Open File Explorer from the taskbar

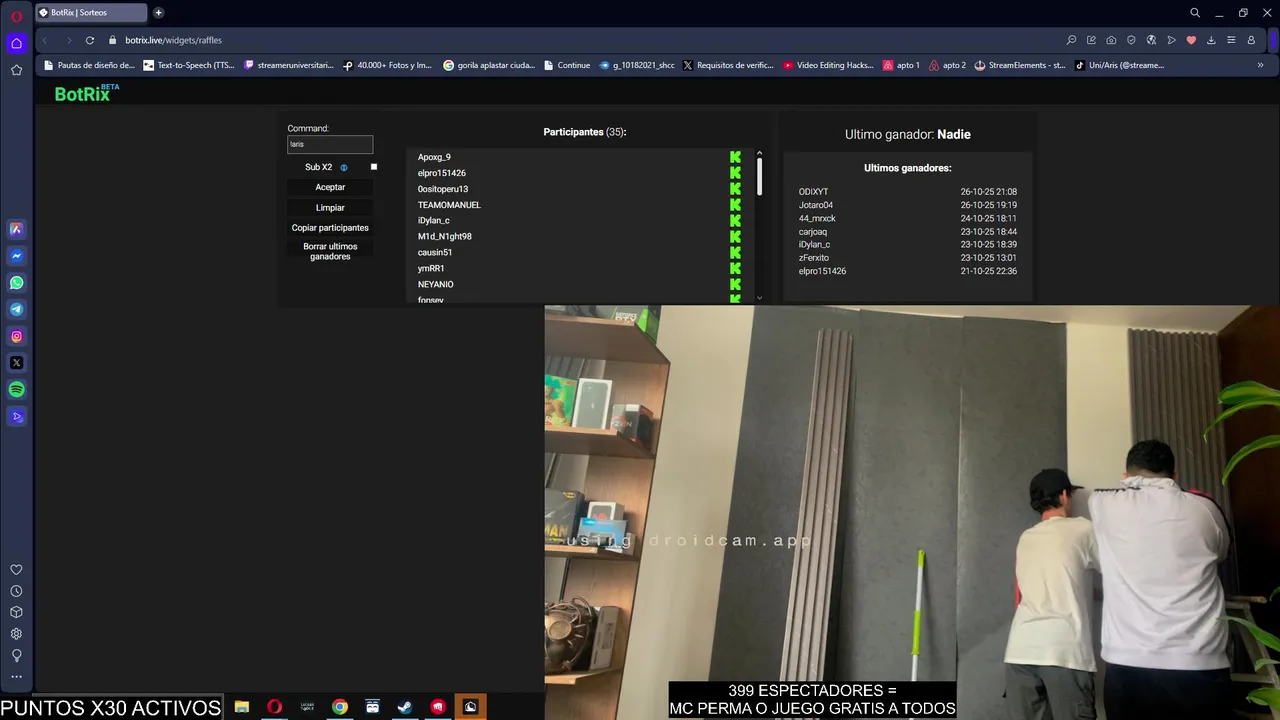241,707
